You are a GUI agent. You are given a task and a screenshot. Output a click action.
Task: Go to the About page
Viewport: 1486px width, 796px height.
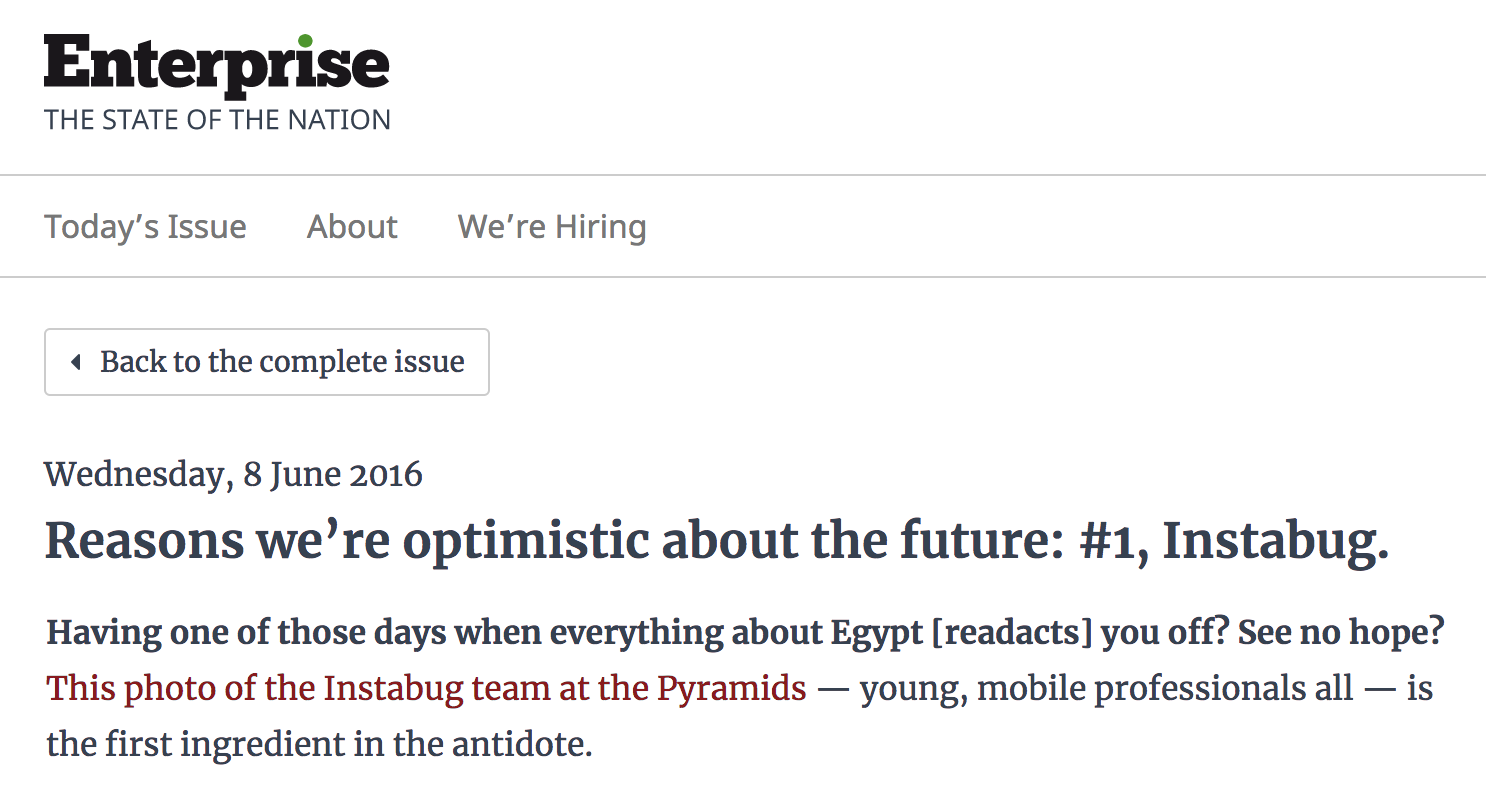click(352, 227)
